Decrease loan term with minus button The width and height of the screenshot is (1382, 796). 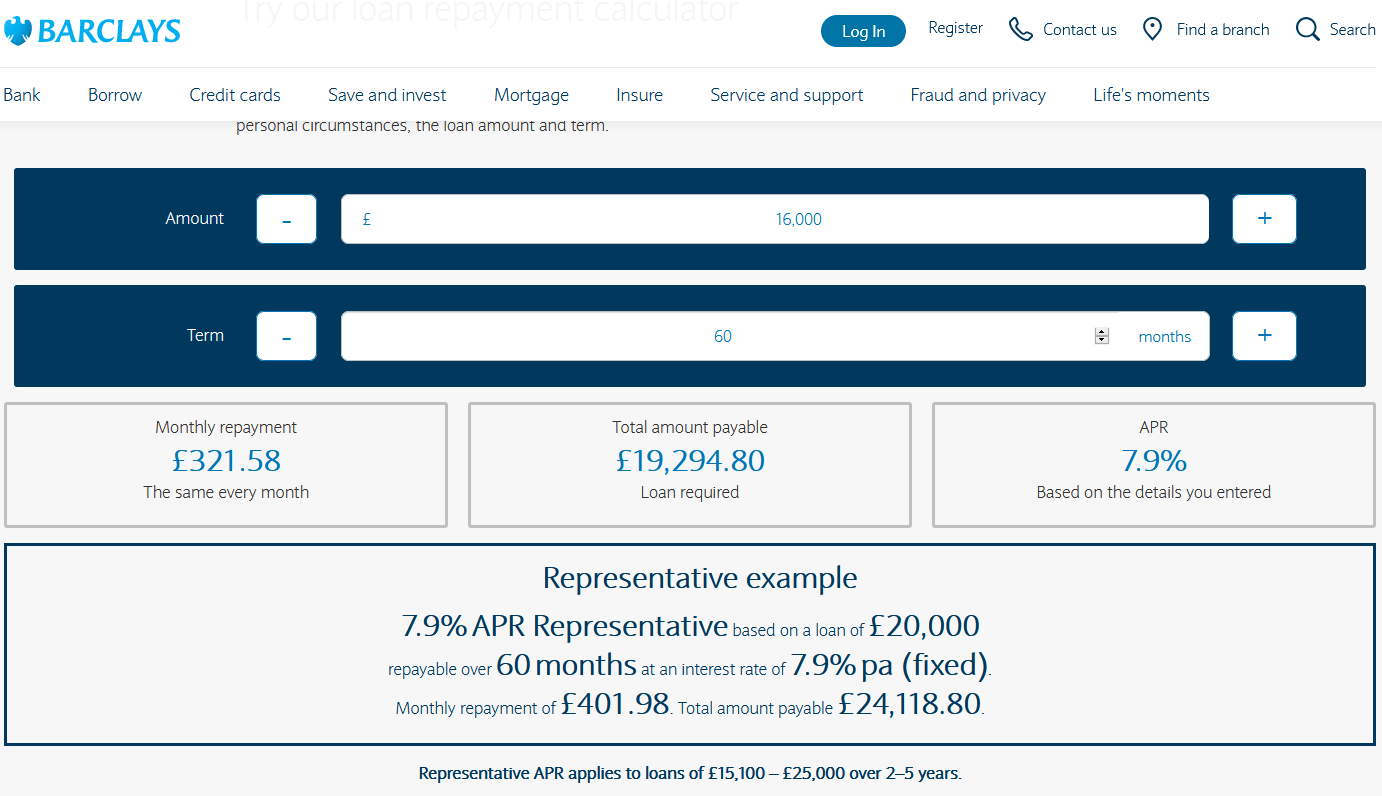(x=286, y=336)
